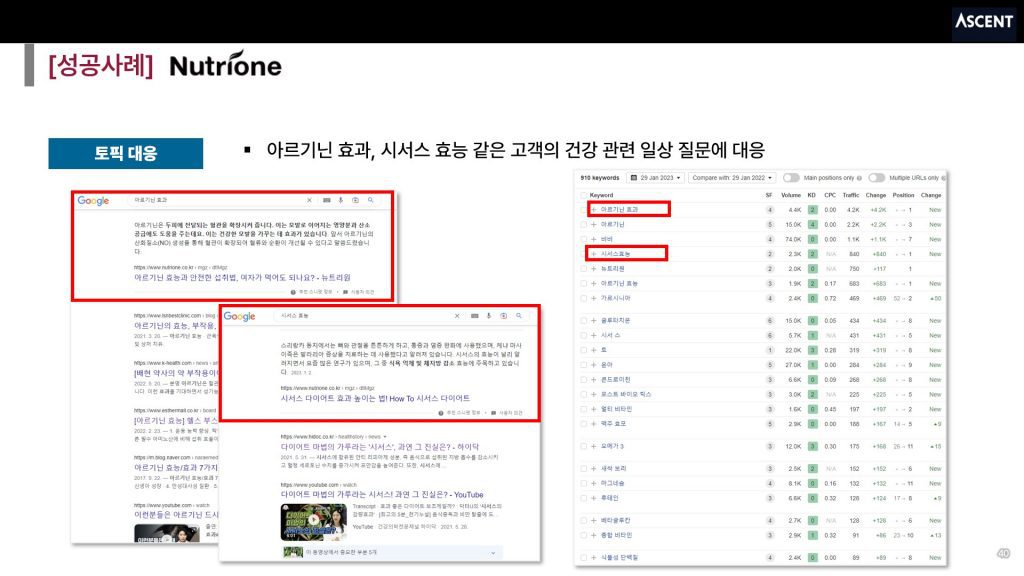Viewport: 1024px width, 576px height.
Task: Open 아르기닌 효능과 안전한 섭취법 nutrione result link
Action: pyautogui.click(x=242, y=278)
